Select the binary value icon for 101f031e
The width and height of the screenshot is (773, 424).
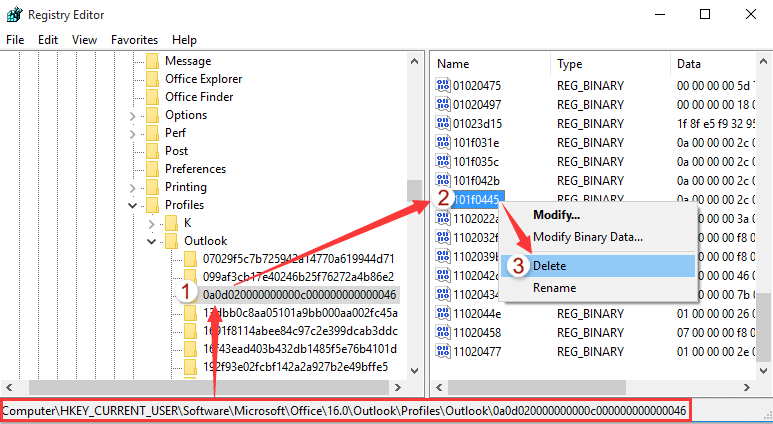pos(443,142)
